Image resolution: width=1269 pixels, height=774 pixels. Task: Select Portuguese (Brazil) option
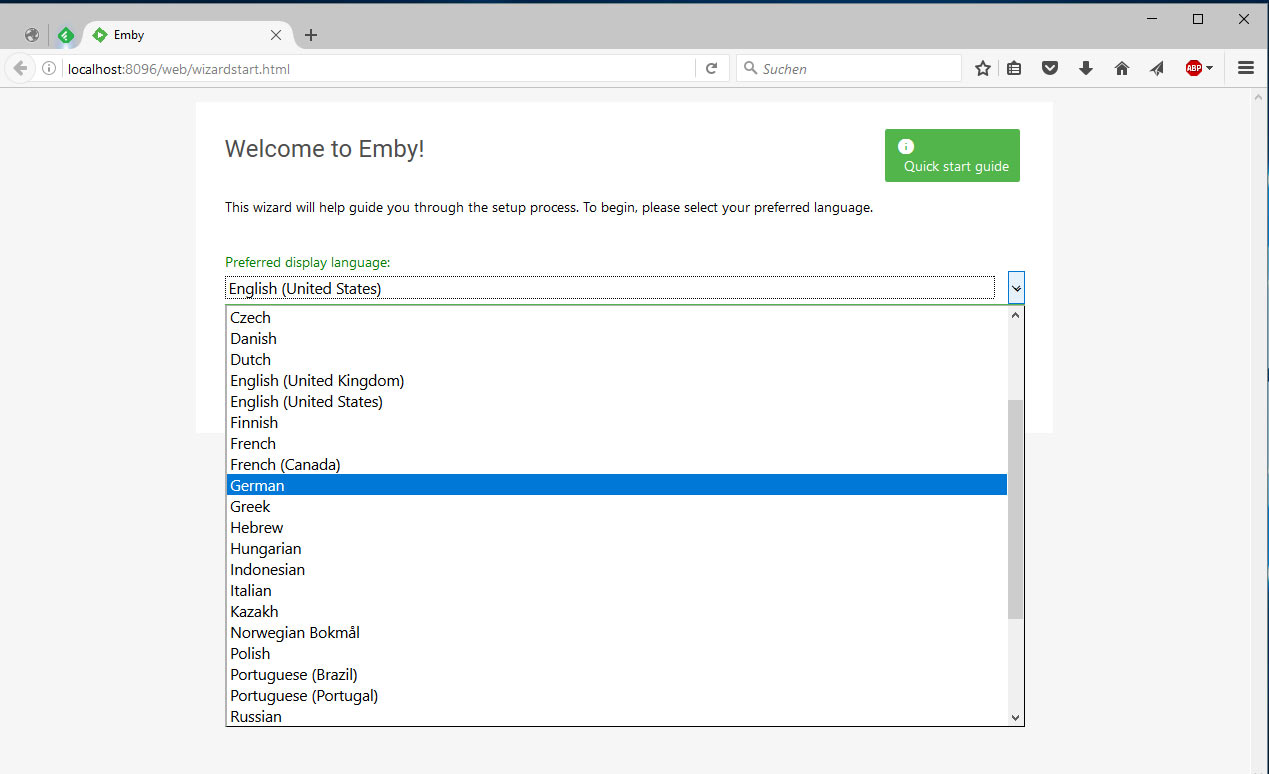pos(617,674)
